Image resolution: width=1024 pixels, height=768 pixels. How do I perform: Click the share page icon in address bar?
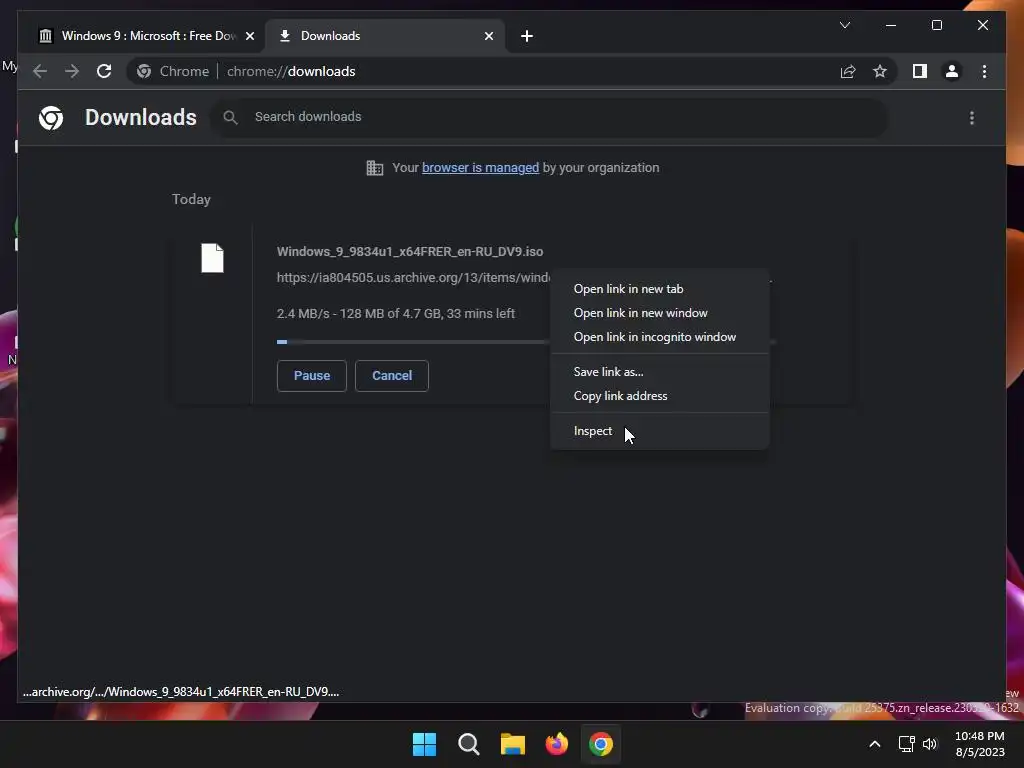click(848, 71)
